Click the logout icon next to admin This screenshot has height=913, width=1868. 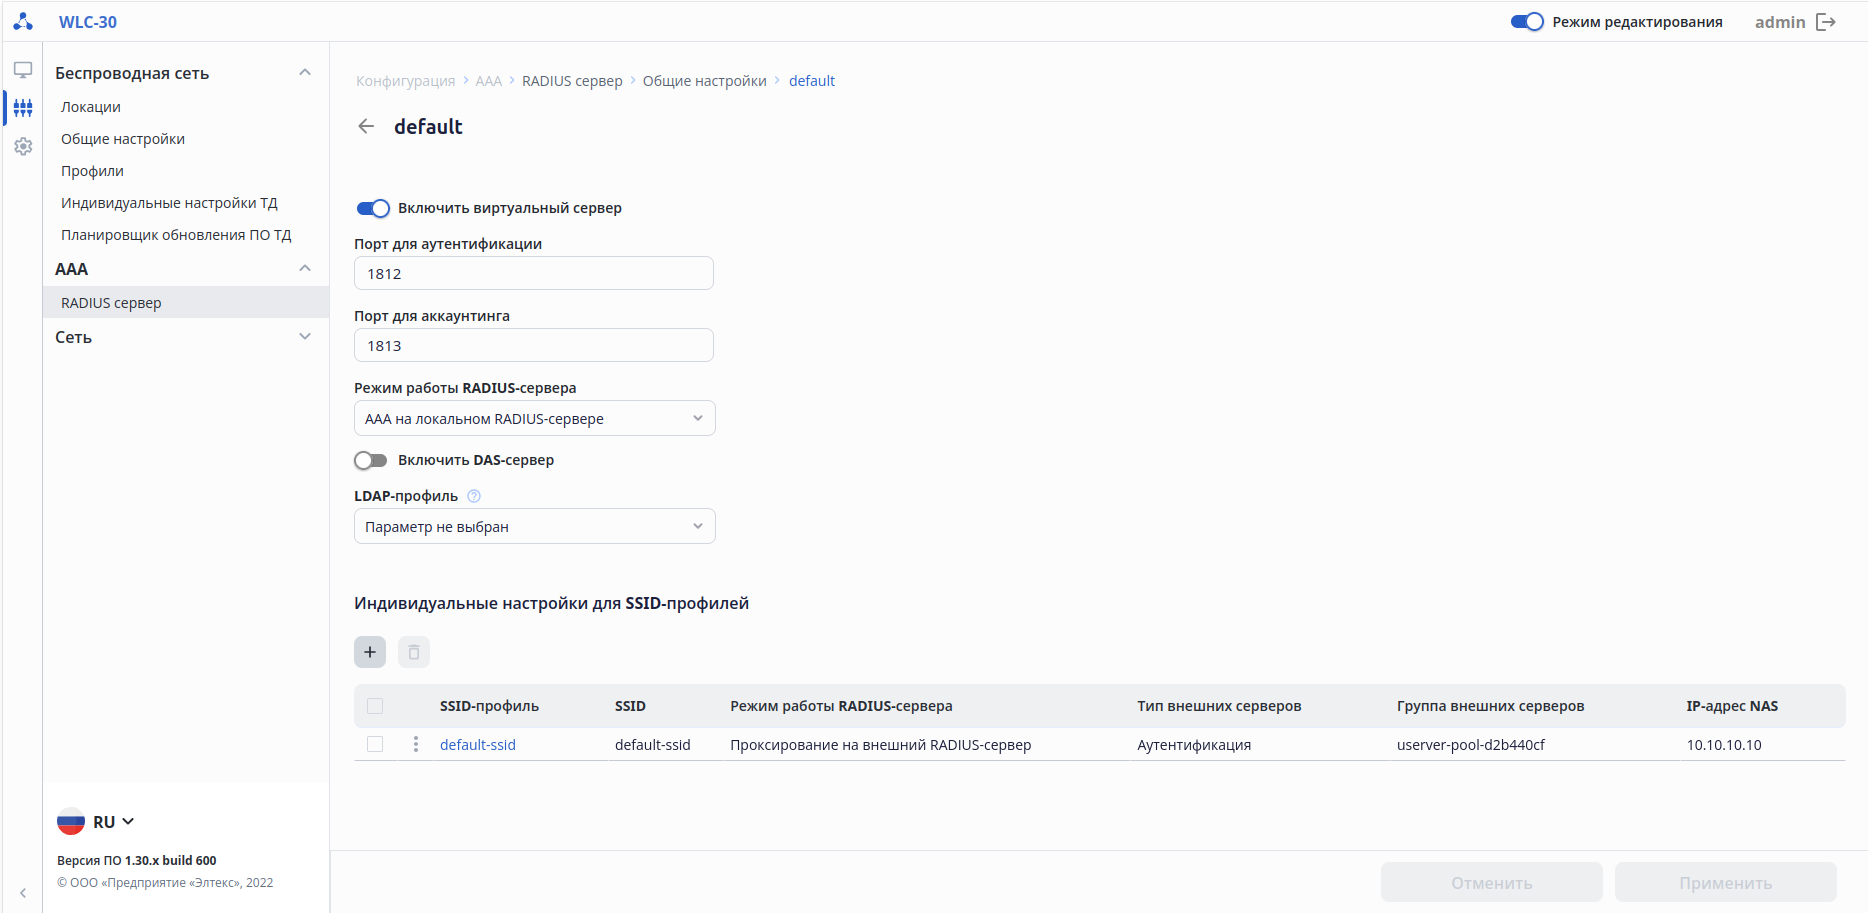tap(1826, 22)
